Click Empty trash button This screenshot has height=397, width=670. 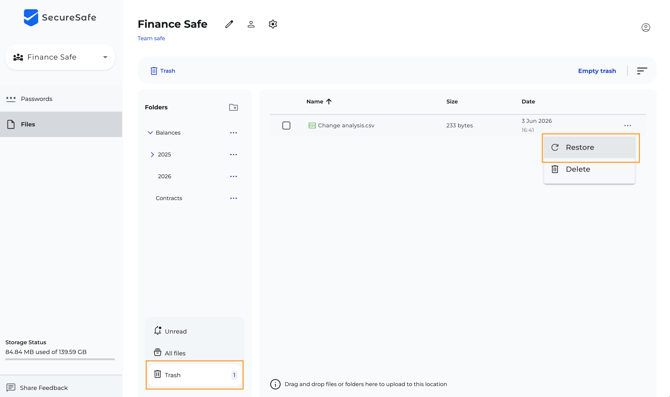tap(597, 71)
